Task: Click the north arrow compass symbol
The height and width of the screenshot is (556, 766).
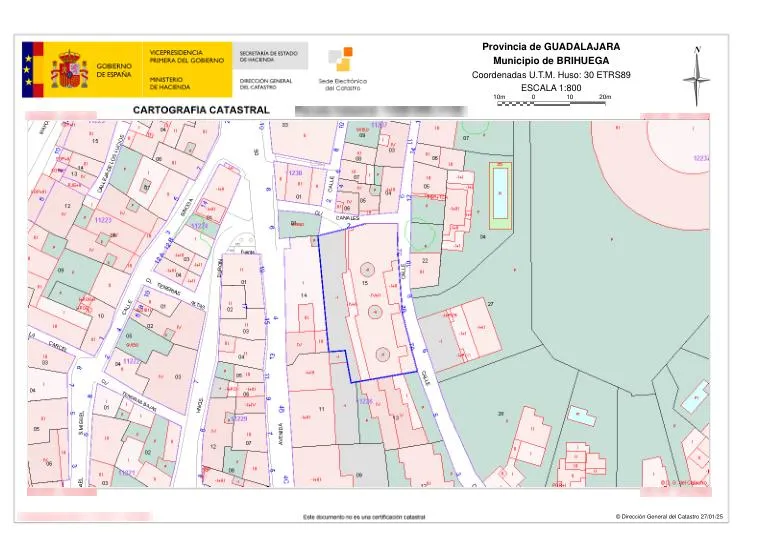Action: pos(697,76)
